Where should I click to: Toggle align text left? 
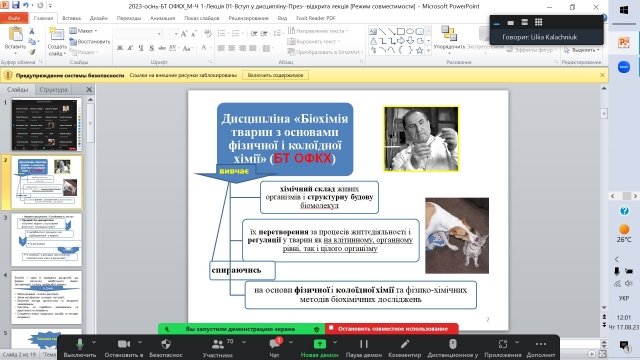coord(221,48)
